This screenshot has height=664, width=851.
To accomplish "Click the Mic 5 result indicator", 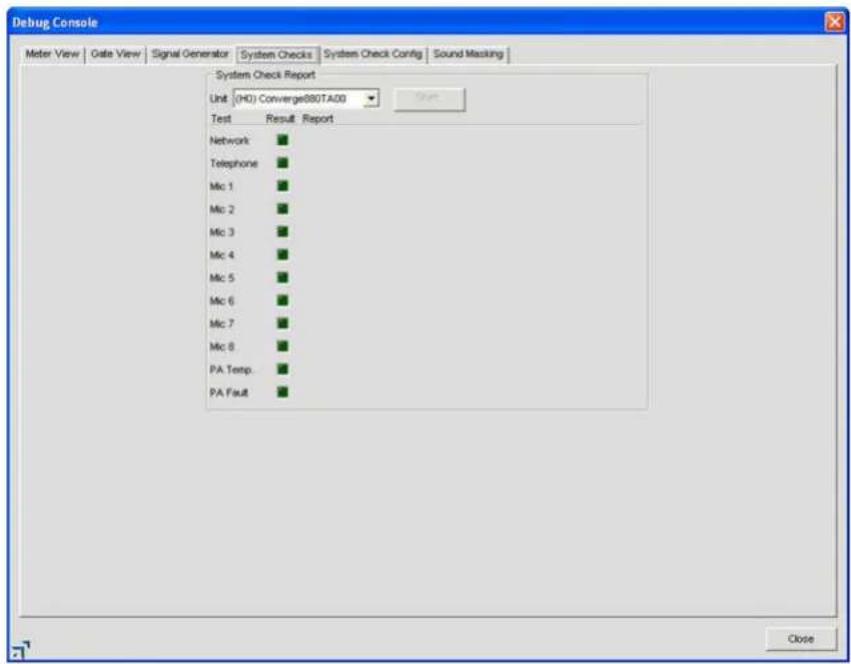I will point(283,277).
